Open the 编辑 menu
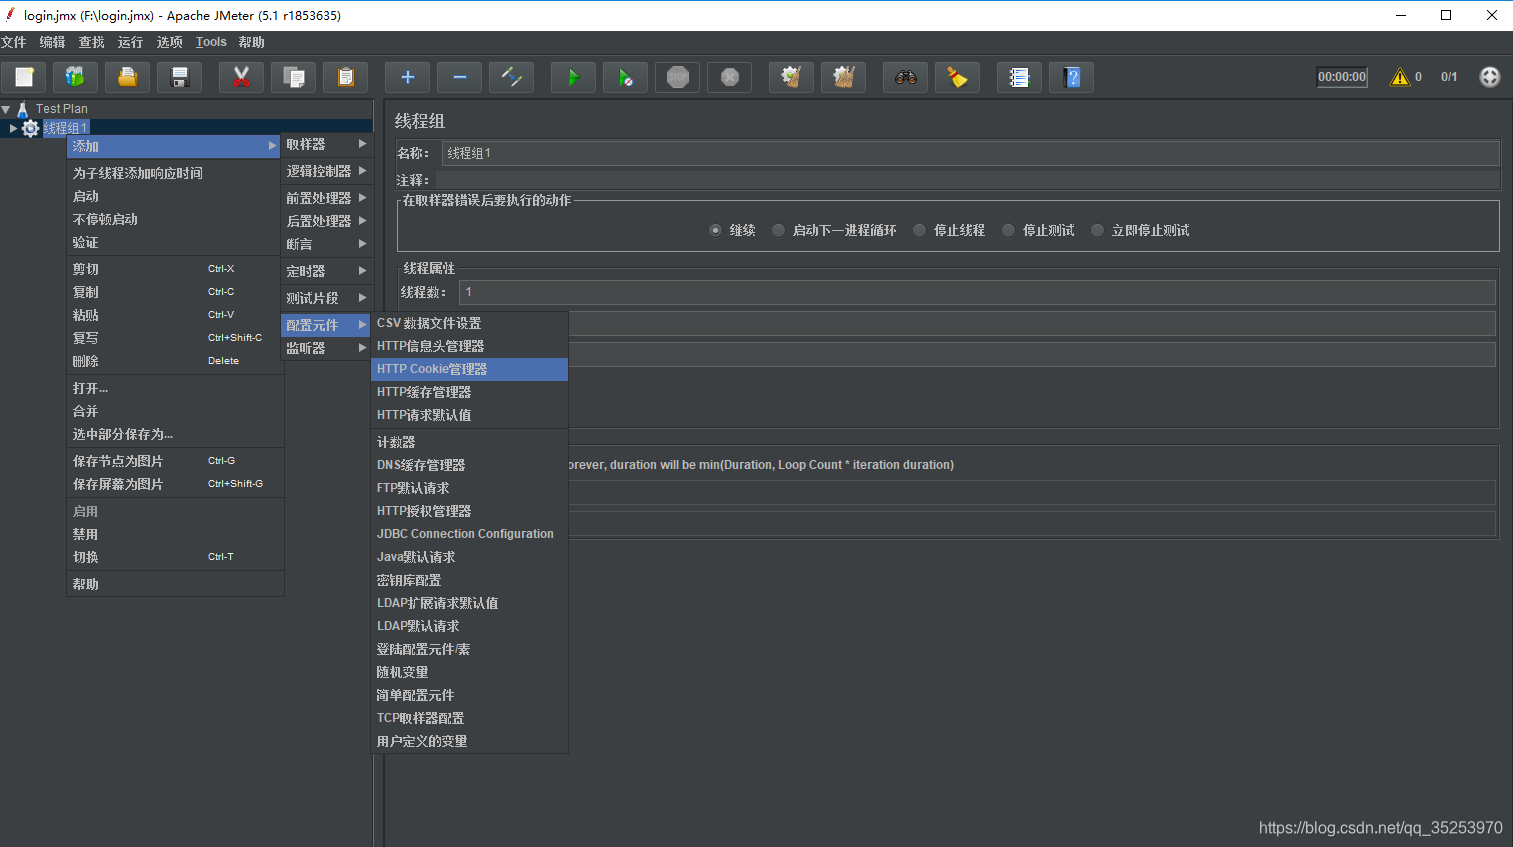This screenshot has width=1513, height=847. tap(52, 42)
